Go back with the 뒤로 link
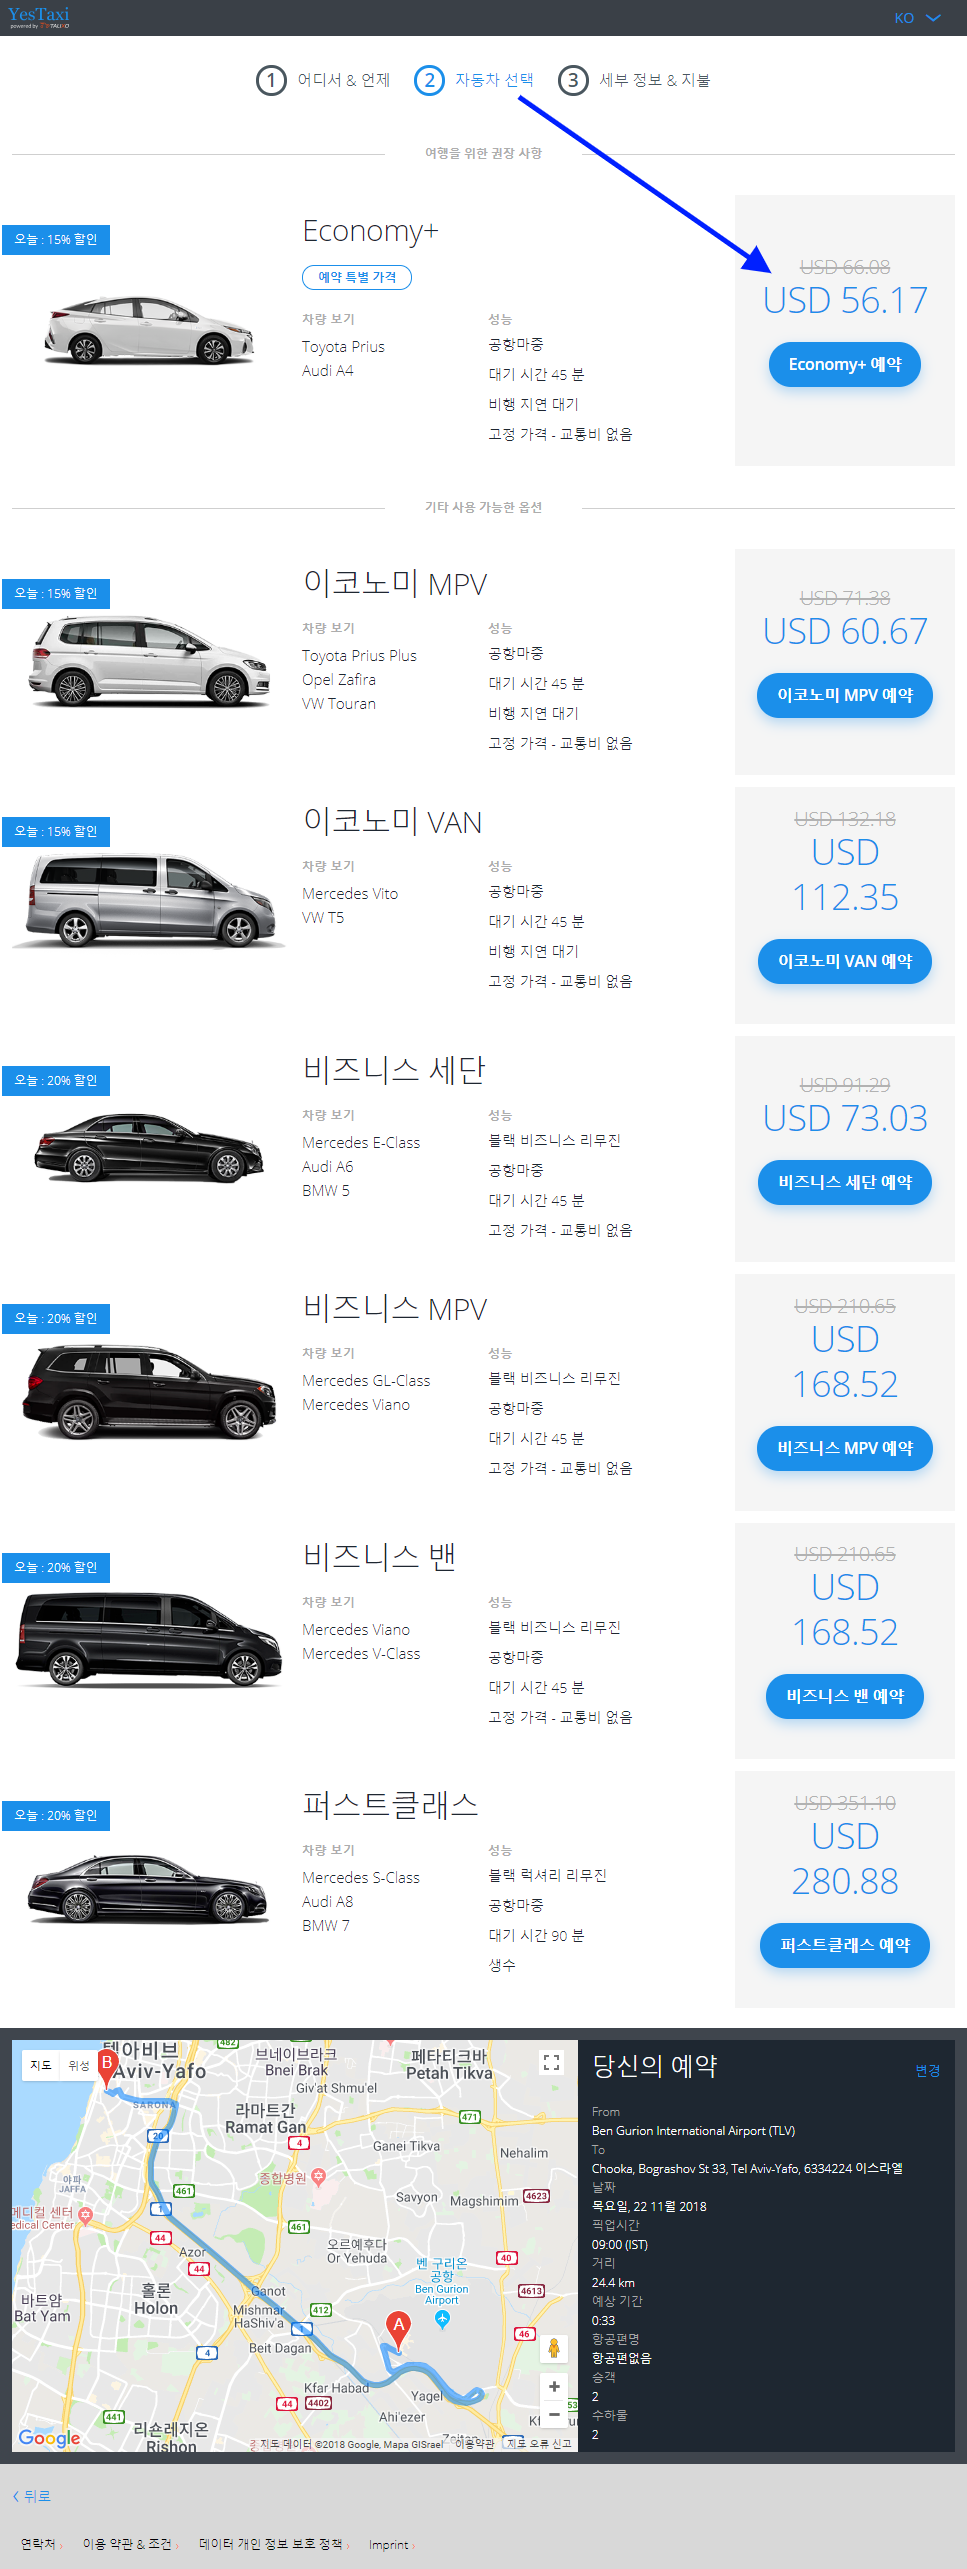The height and width of the screenshot is (2569, 967). [32, 2496]
